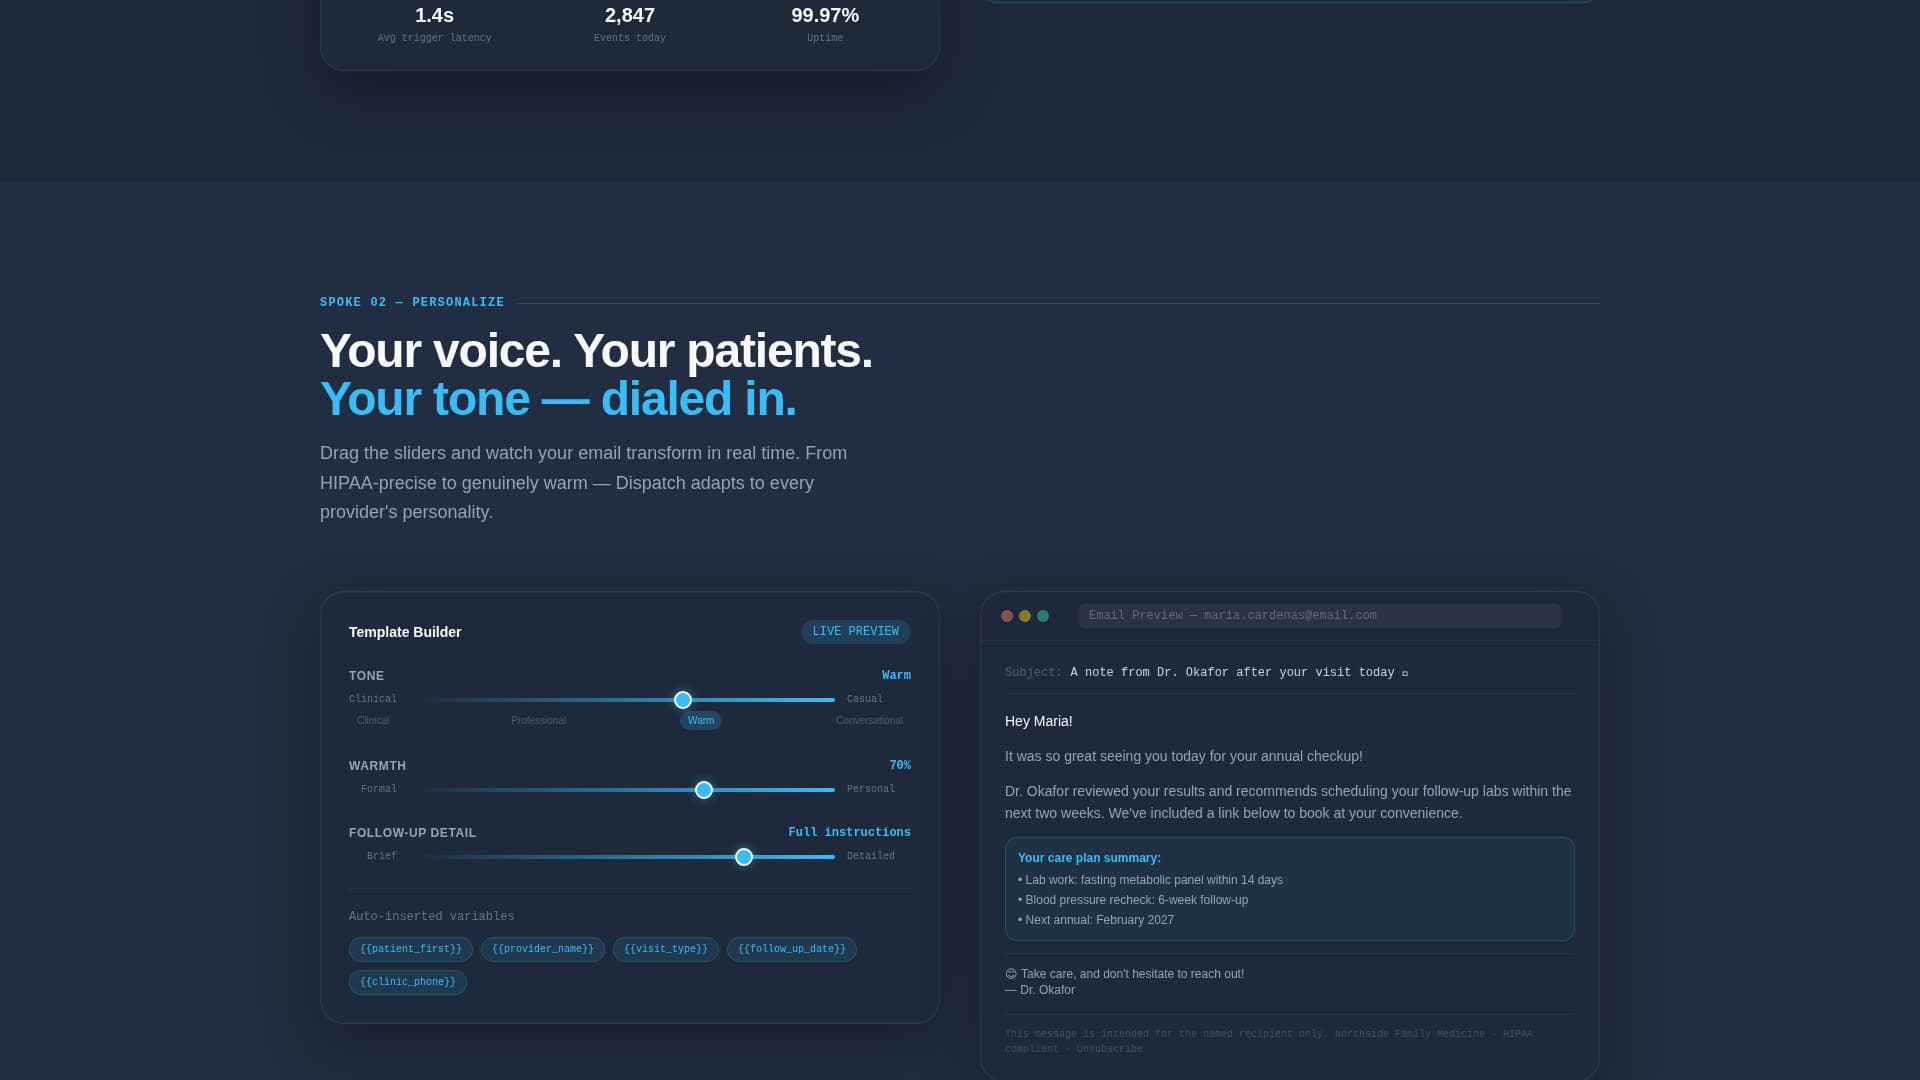Image resolution: width=1920 pixels, height=1080 pixels.
Task: Select the Warm tone preset pill
Action: click(701, 721)
